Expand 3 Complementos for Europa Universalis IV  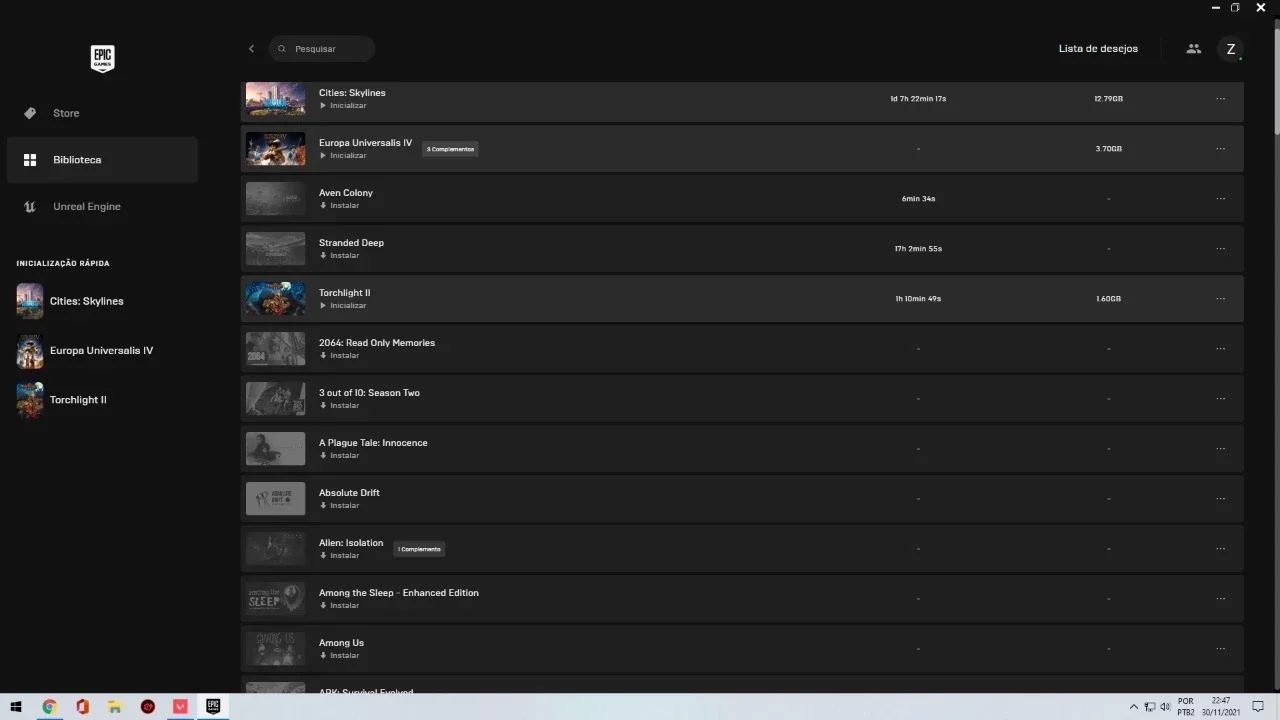pos(450,149)
